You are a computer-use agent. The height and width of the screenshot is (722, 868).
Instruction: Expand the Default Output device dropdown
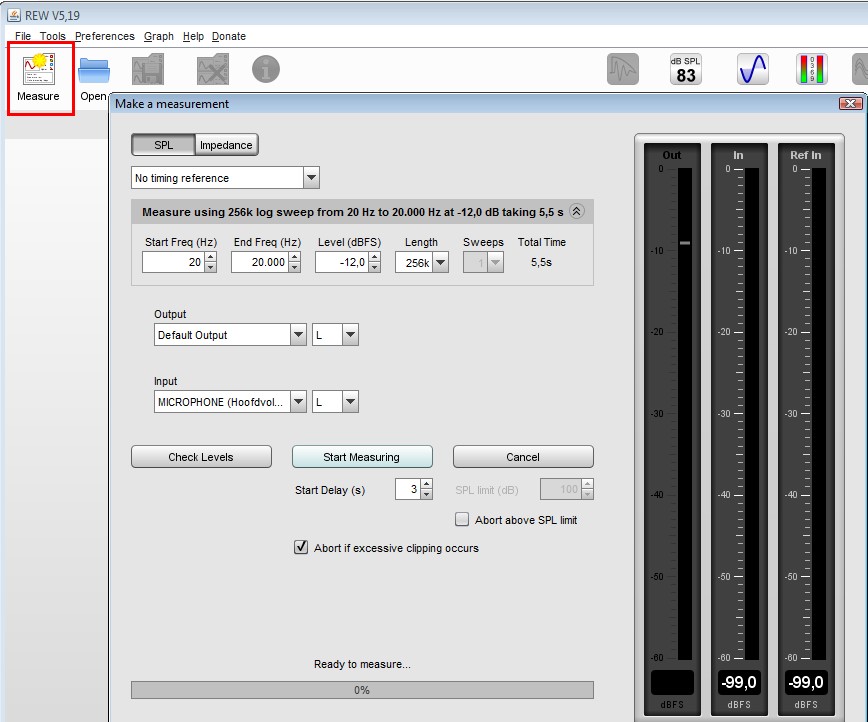(x=298, y=335)
